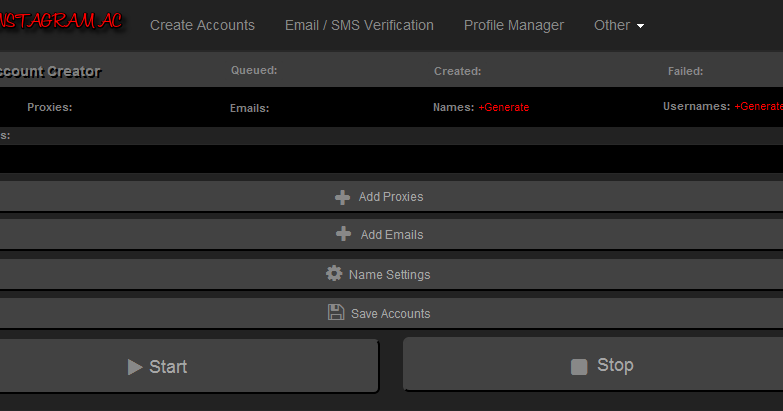The image size is (783, 411).
Task: Click the gear icon for Name Settings
Action: coord(334,273)
